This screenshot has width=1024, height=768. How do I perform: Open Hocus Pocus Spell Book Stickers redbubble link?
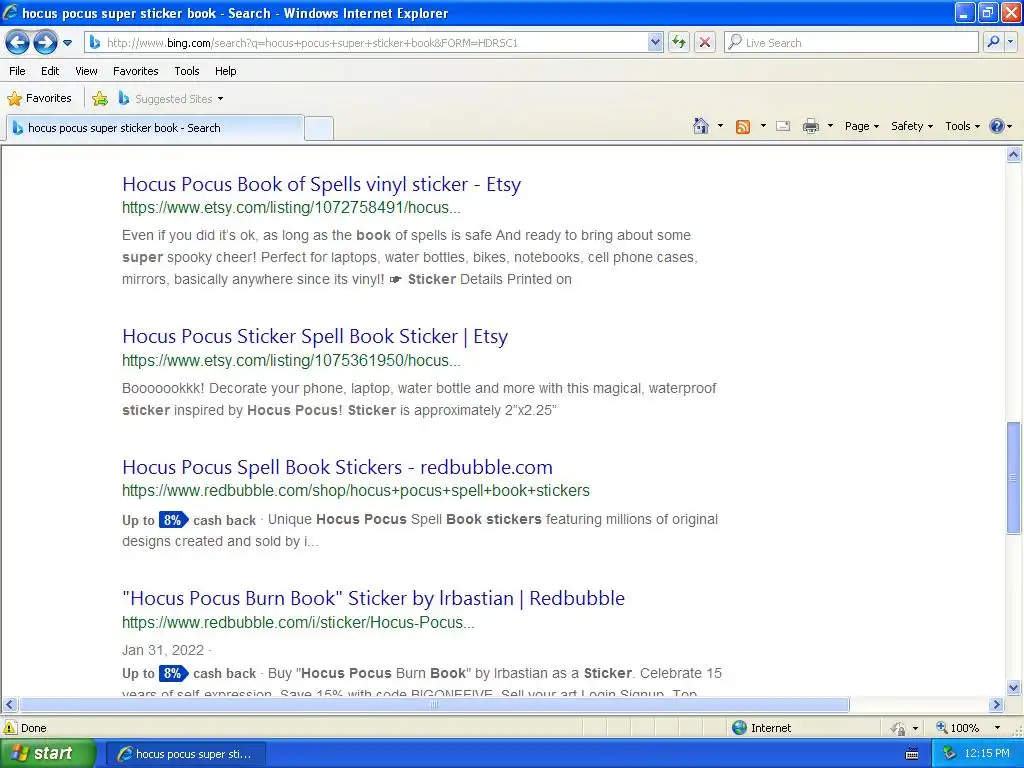pyautogui.click(x=337, y=468)
